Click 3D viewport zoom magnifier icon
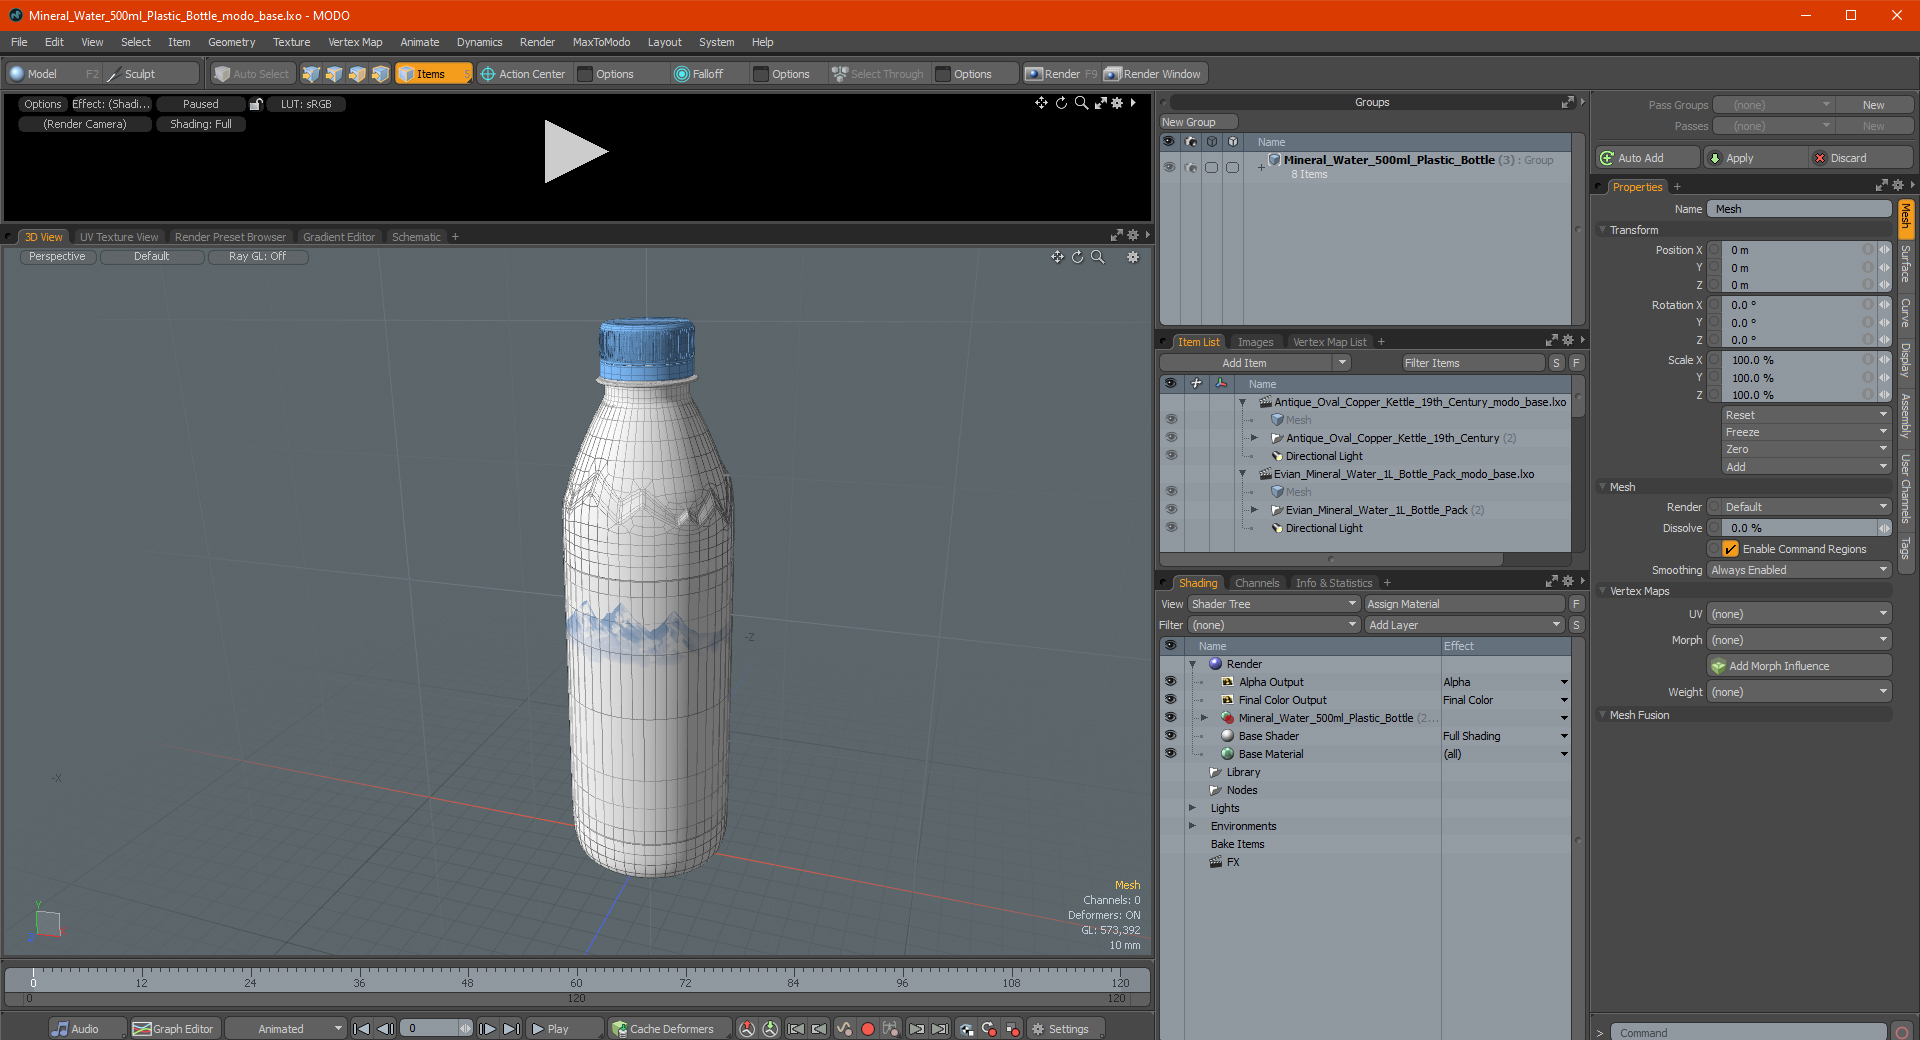 point(1097,257)
